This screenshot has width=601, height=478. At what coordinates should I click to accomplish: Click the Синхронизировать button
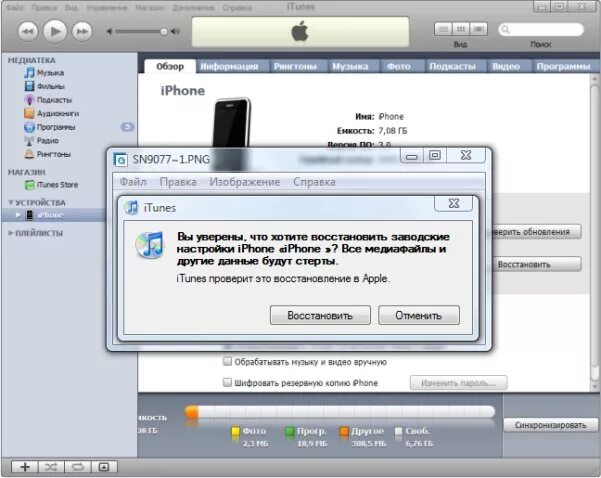coord(550,425)
